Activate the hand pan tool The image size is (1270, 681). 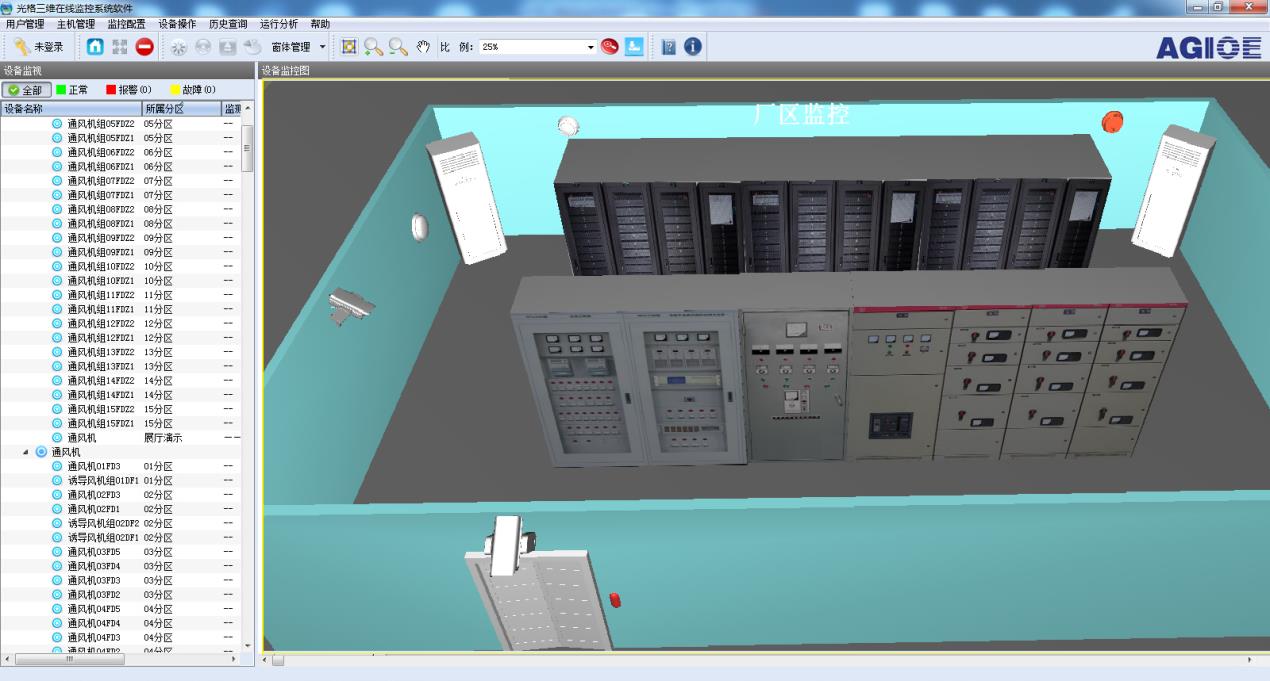[x=423, y=47]
